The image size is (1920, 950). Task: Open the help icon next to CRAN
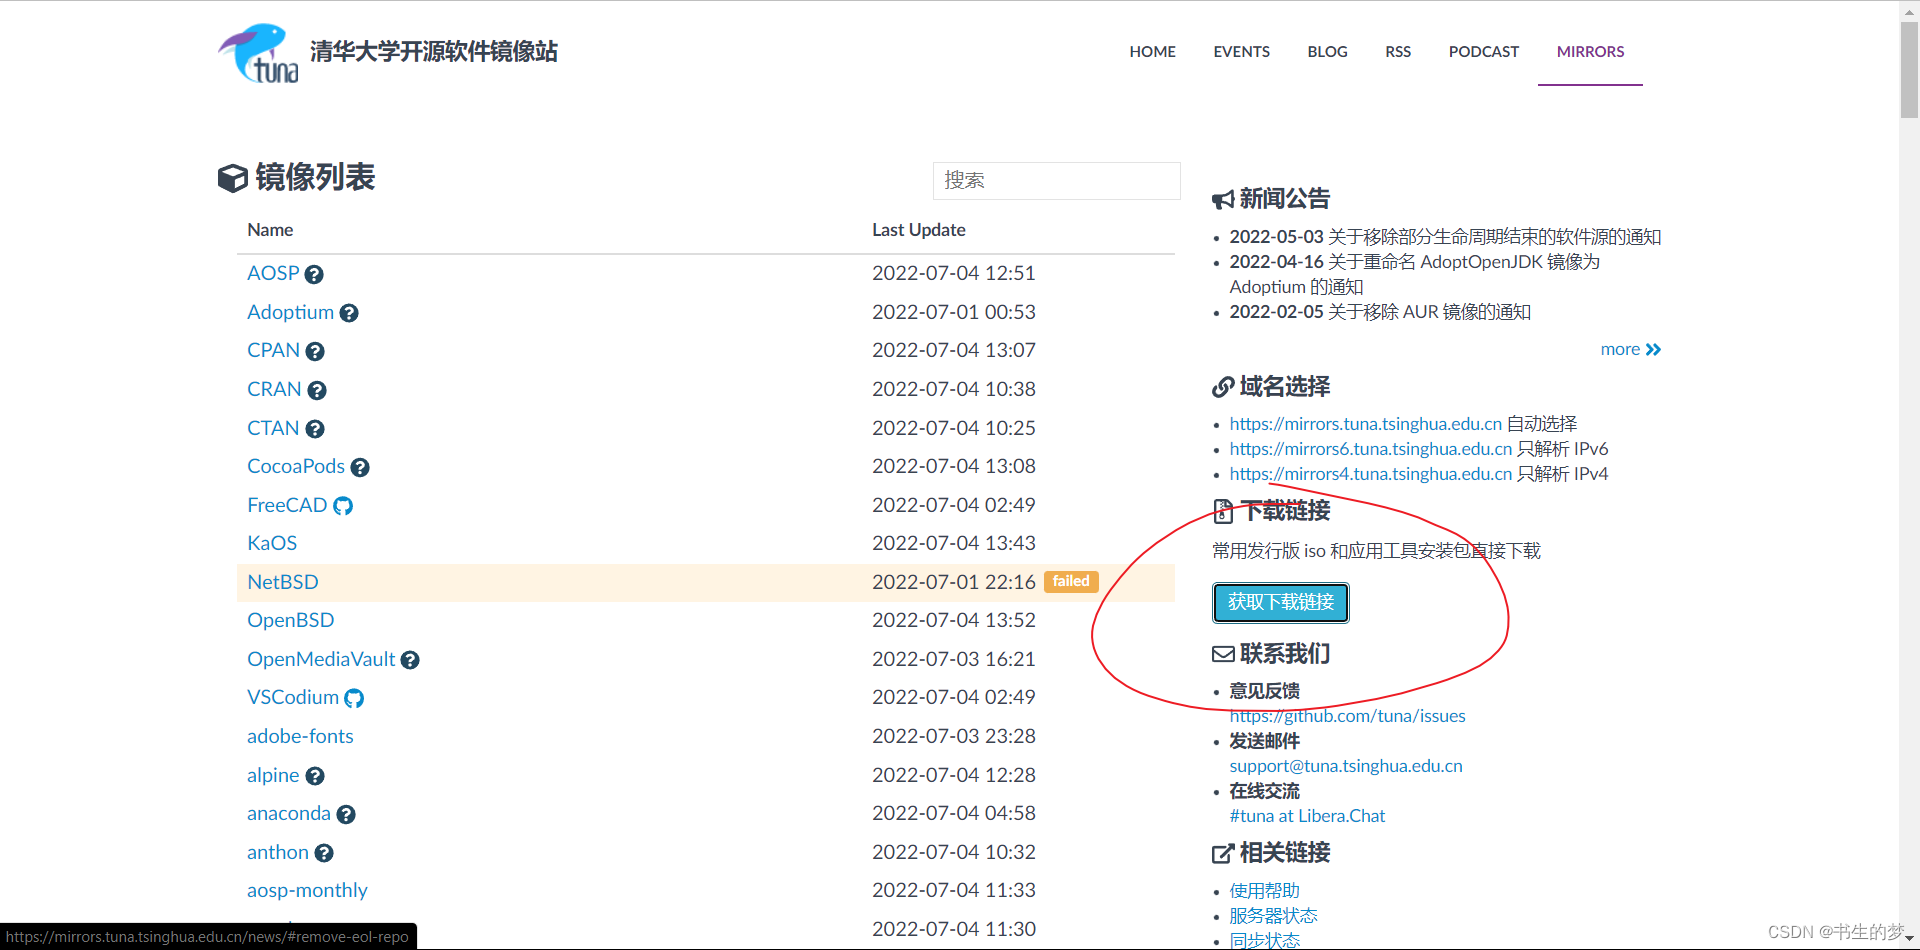point(317,390)
